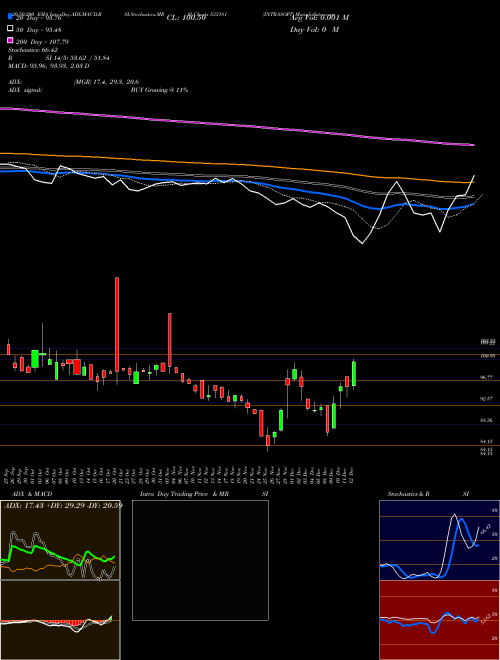Click the 'ADX & MACD' panel heading

click(32, 494)
